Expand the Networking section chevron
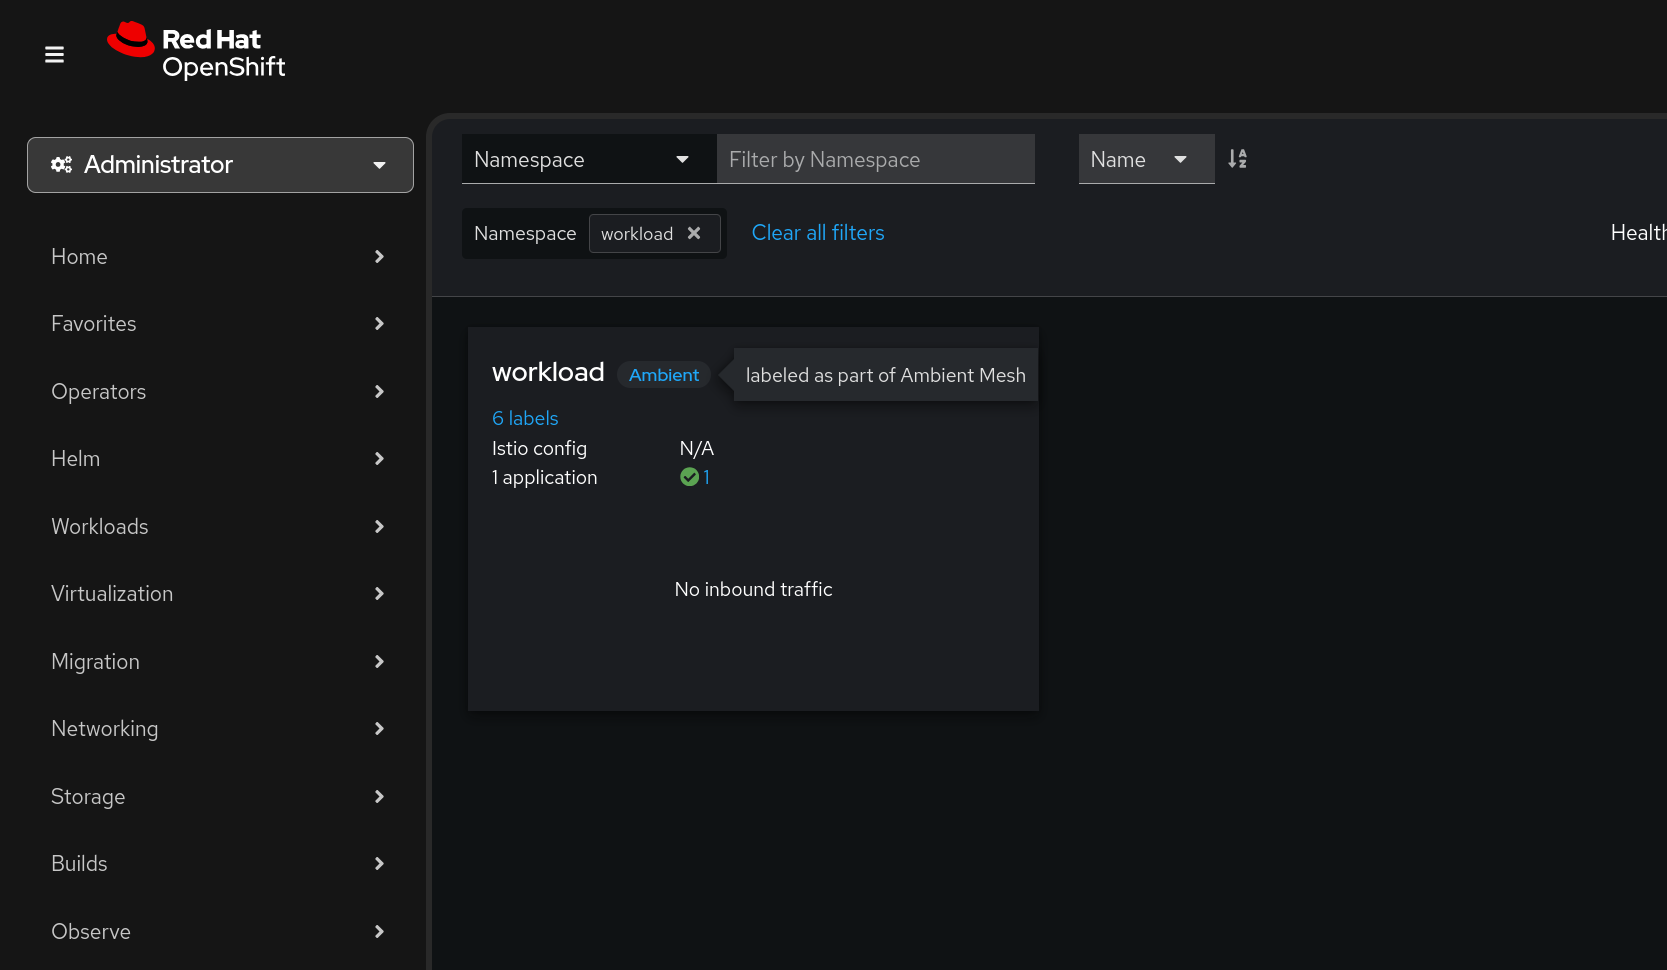 [x=379, y=729]
